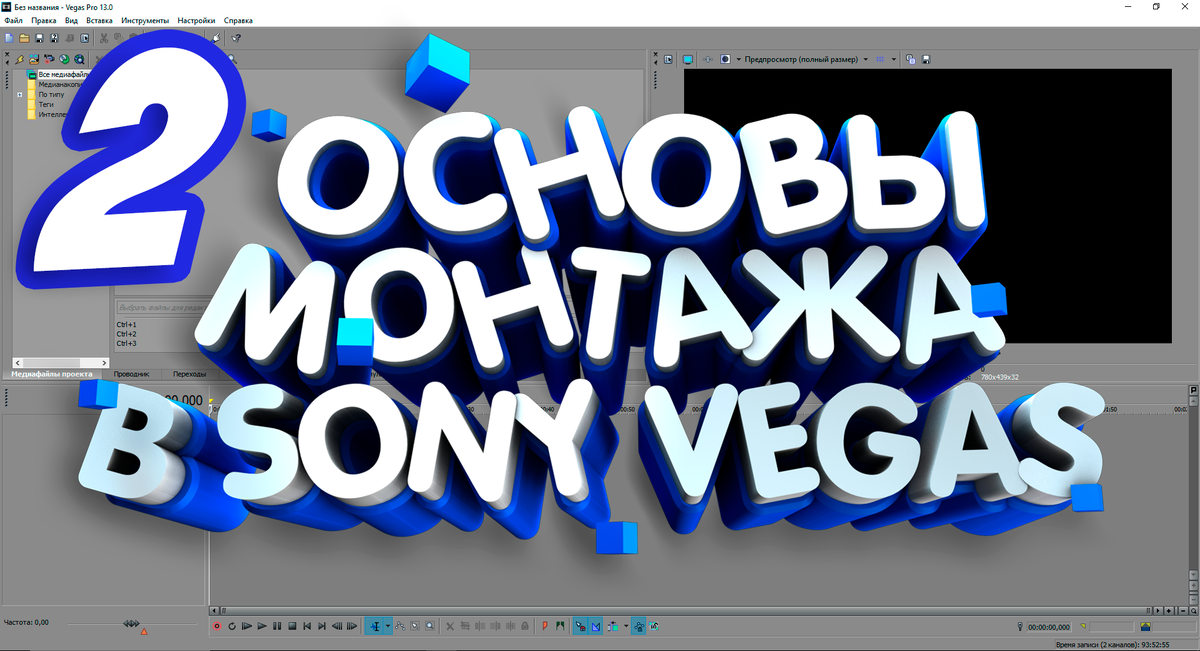
Task: Click the Save As icon in top toolbar
Action: (54, 38)
